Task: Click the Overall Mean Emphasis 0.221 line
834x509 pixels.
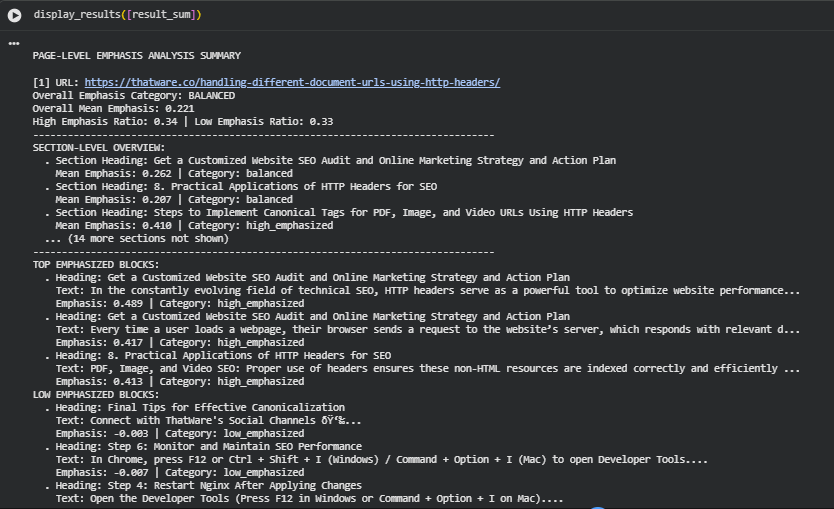Action: pyautogui.click(x=113, y=109)
